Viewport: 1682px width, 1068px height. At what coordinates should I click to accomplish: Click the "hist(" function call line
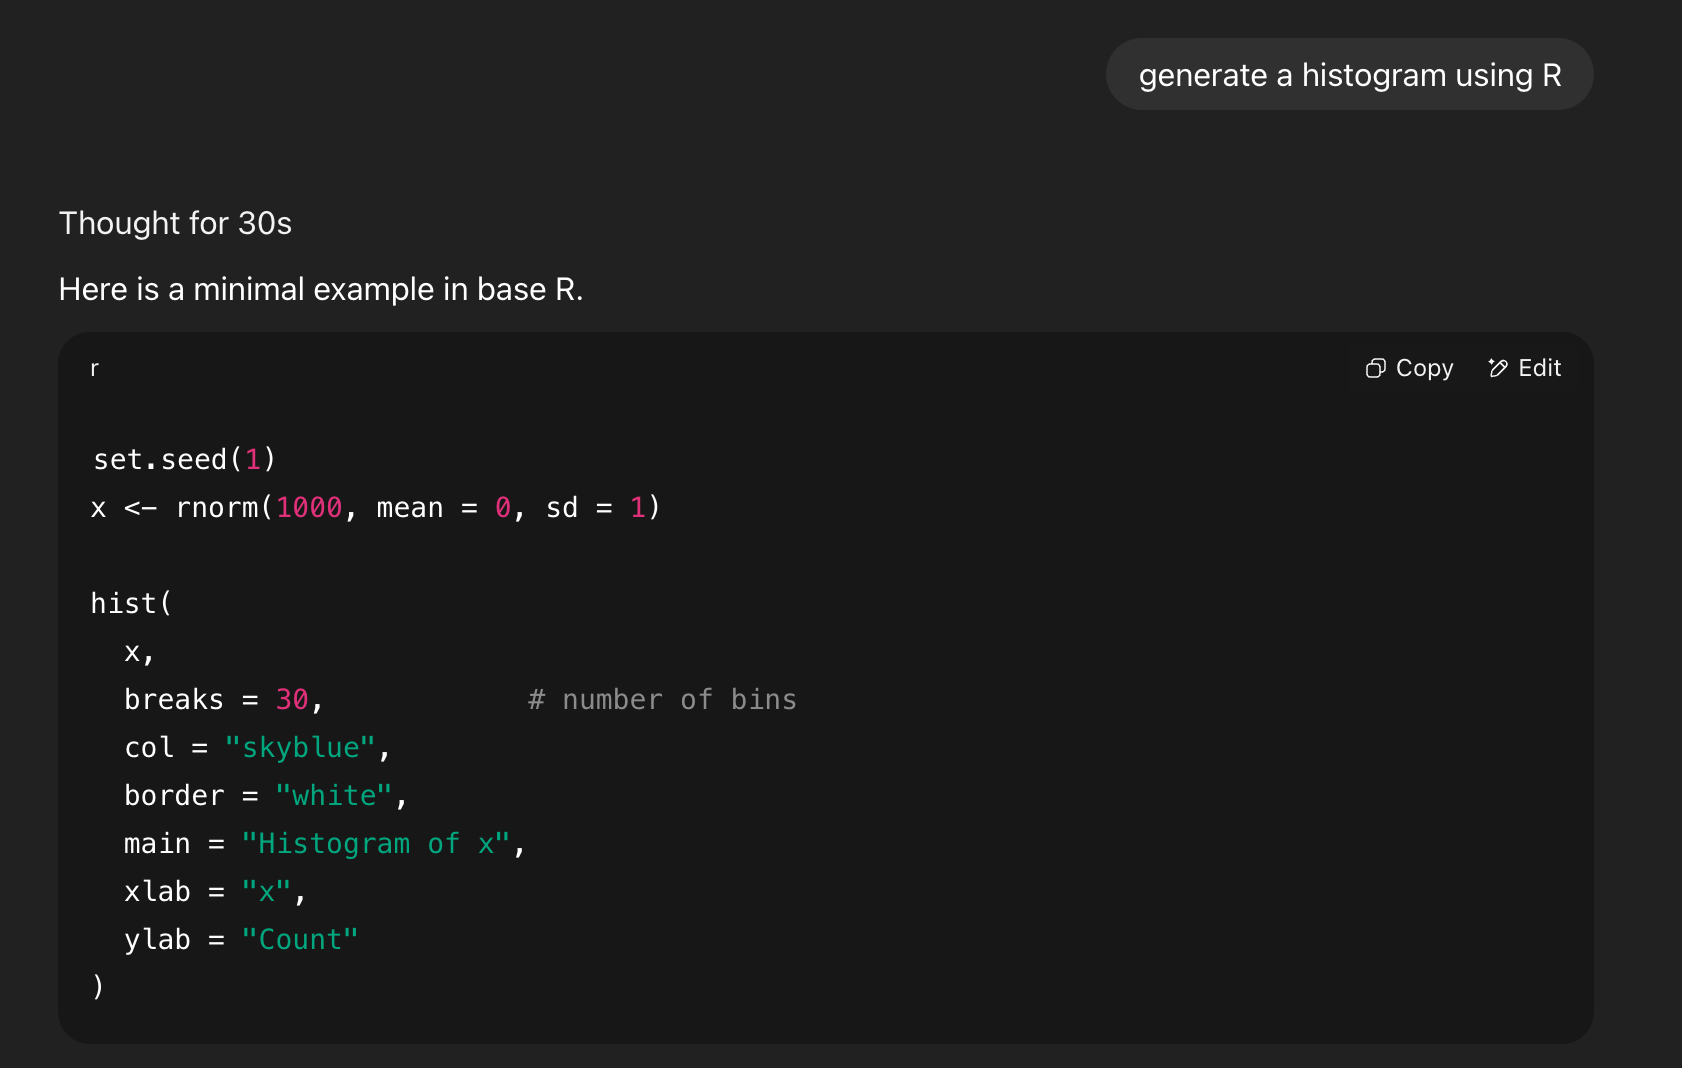131,603
